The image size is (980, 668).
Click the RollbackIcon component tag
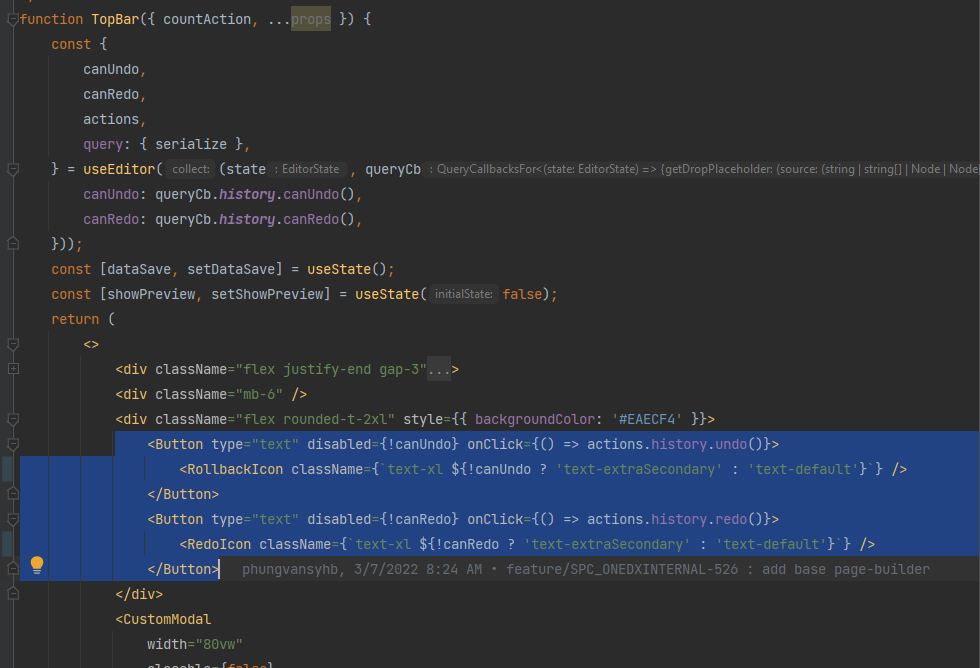tap(235, 469)
